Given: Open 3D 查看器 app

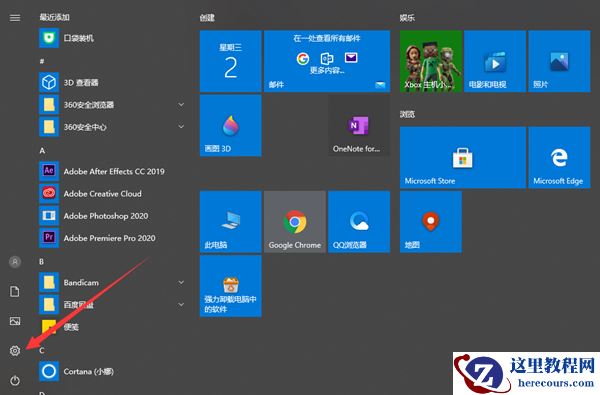Looking at the screenshot, I should click(111, 82).
